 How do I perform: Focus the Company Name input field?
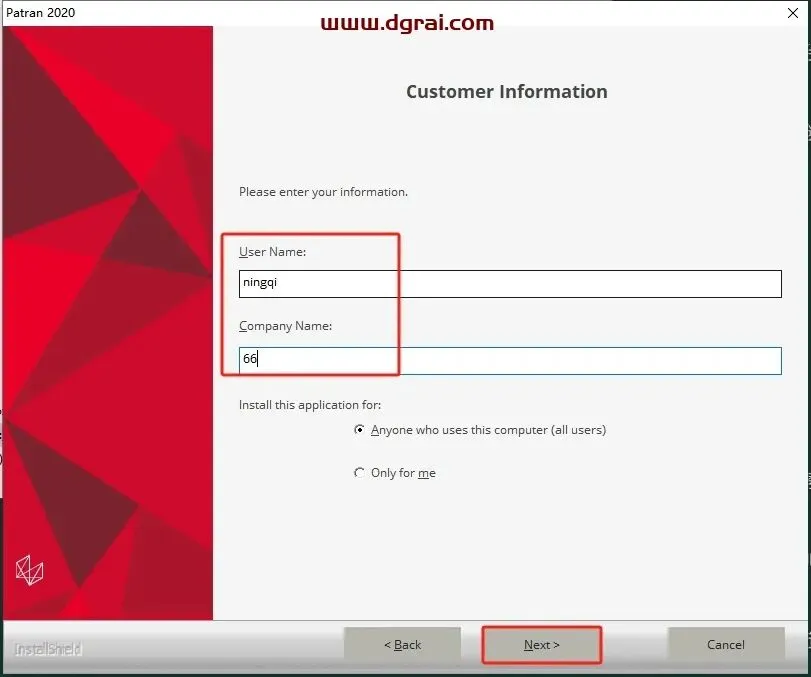coord(510,360)
